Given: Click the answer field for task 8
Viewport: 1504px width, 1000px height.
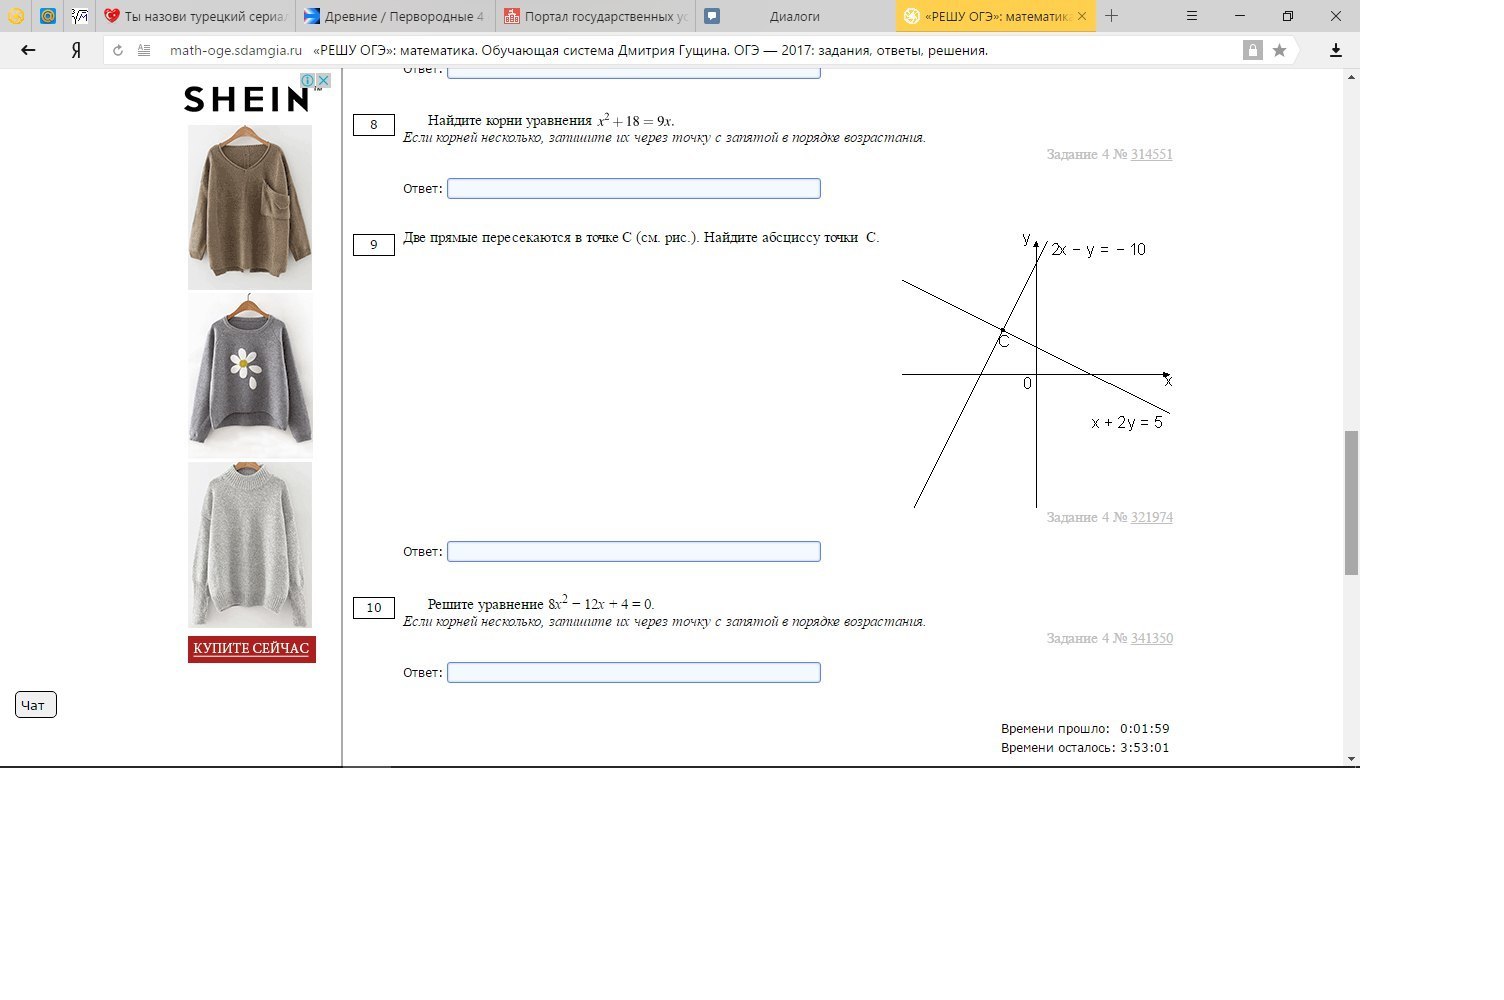Looking at the screenshot, I should pyautogui.click(x=634, y=188).
